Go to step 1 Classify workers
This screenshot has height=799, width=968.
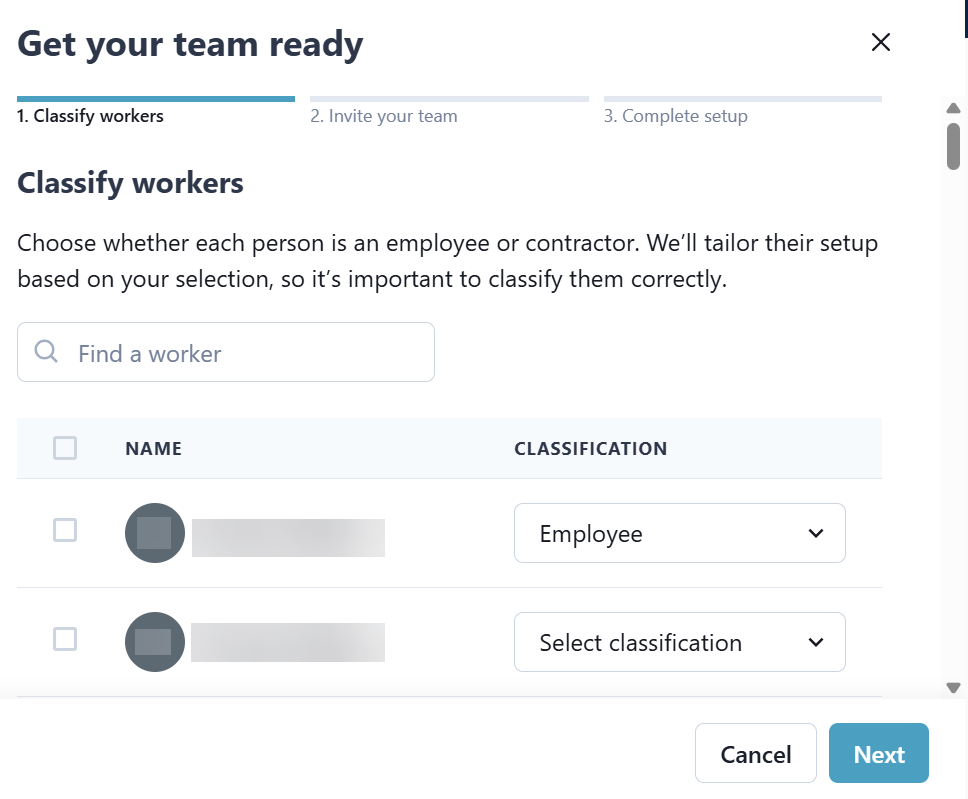click(91, 116)
